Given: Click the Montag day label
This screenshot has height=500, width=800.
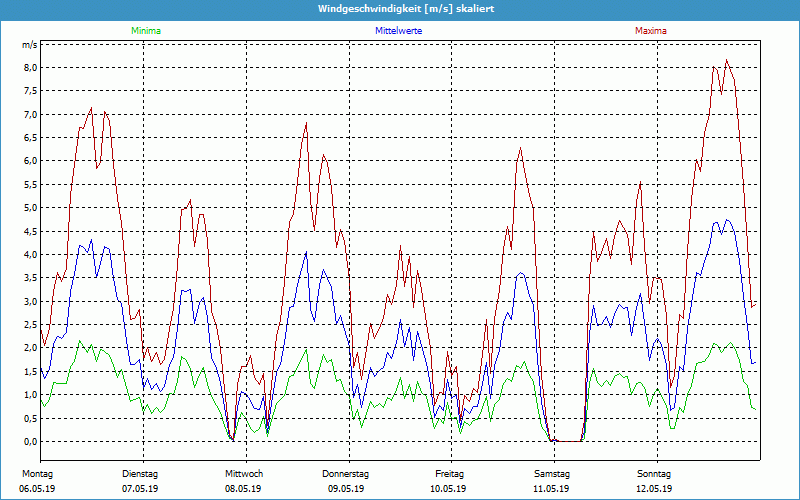Looking at the screenshot, I should (x=37, y=474).
